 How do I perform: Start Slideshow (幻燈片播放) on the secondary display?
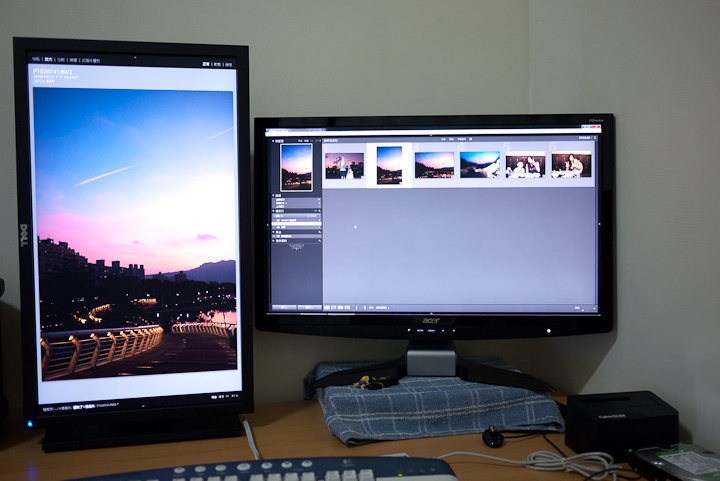pyautogui.click(x=91, y=61)
